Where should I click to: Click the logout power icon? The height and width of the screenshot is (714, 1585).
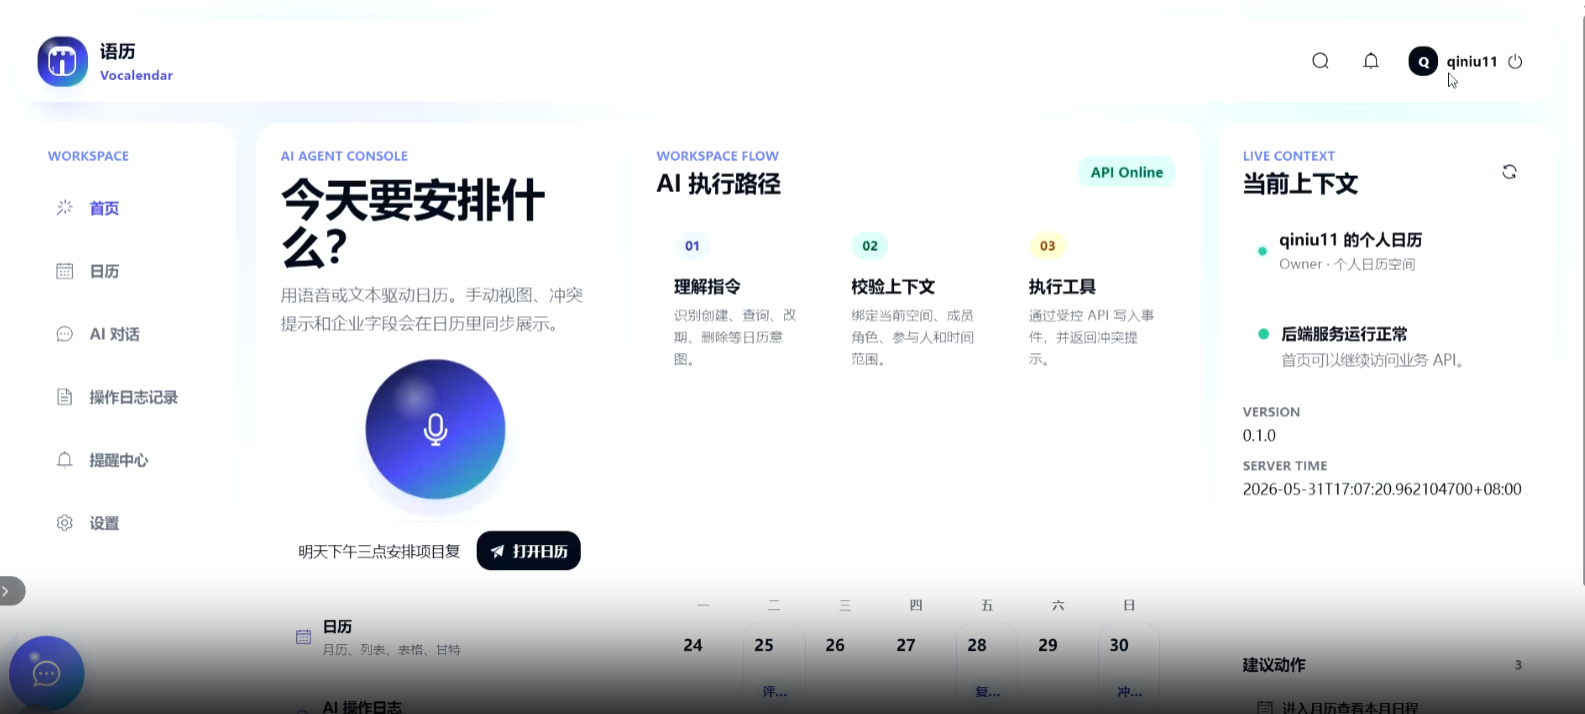pyautogui.click(x=1515, y=61)
